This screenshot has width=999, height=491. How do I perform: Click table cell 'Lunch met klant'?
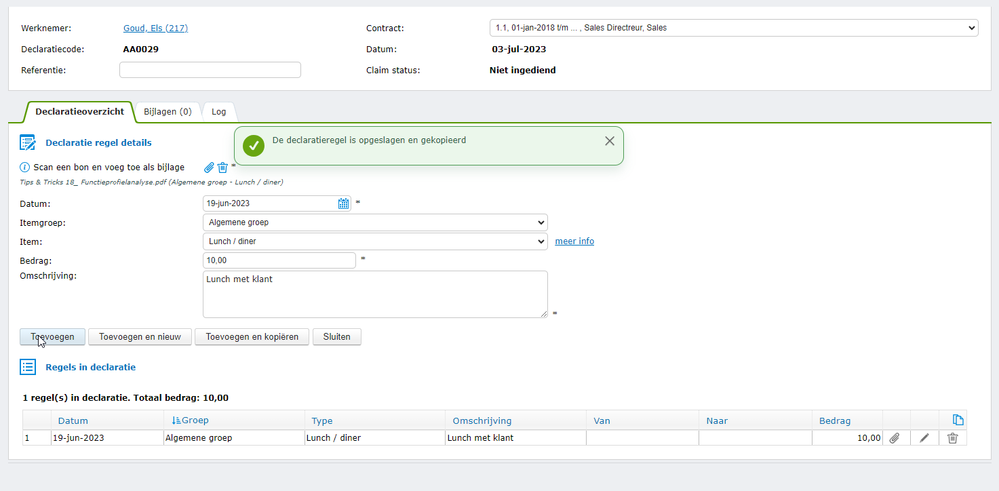(x=515, y=438)
